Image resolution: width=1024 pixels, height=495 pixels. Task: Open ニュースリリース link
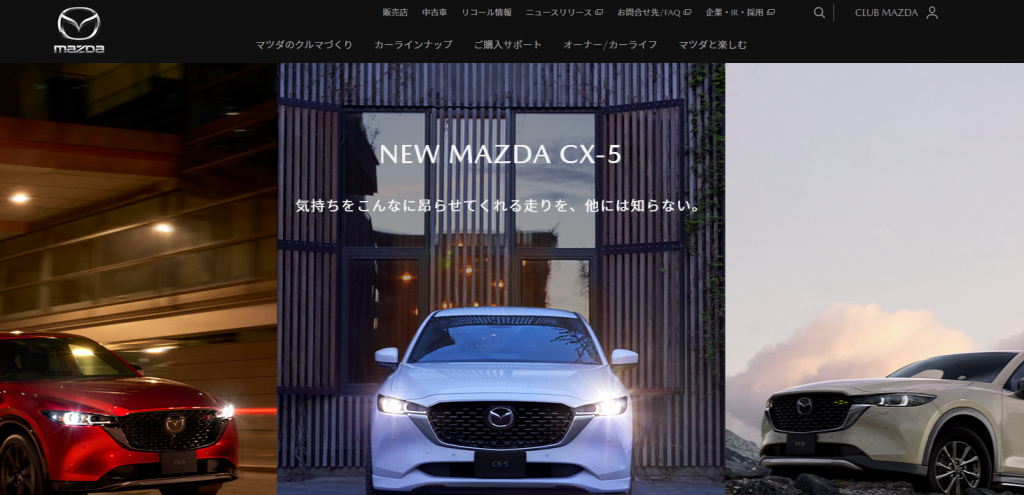(559, 12)
